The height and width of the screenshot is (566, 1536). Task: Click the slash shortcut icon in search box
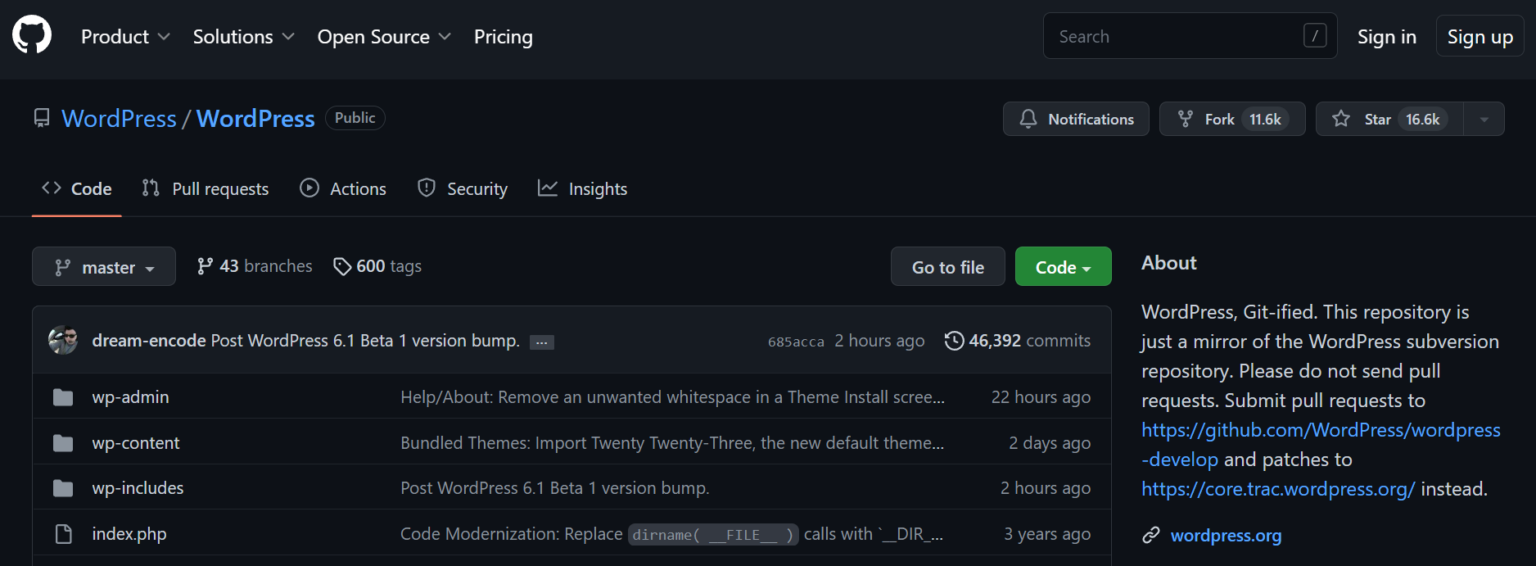pyautogui.click(x=1315, y=36)
